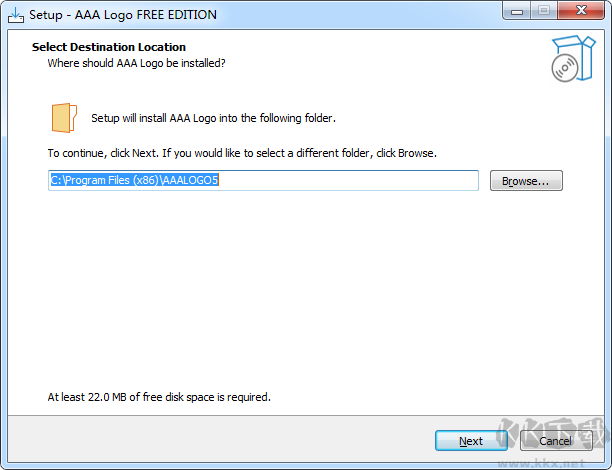Click the "To continue, click Next" instruction text

coord(242,154)
